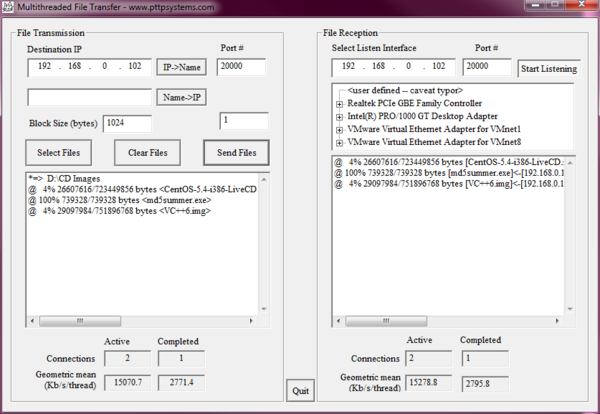Quit the file transfer application

click(x=300, y=390)
